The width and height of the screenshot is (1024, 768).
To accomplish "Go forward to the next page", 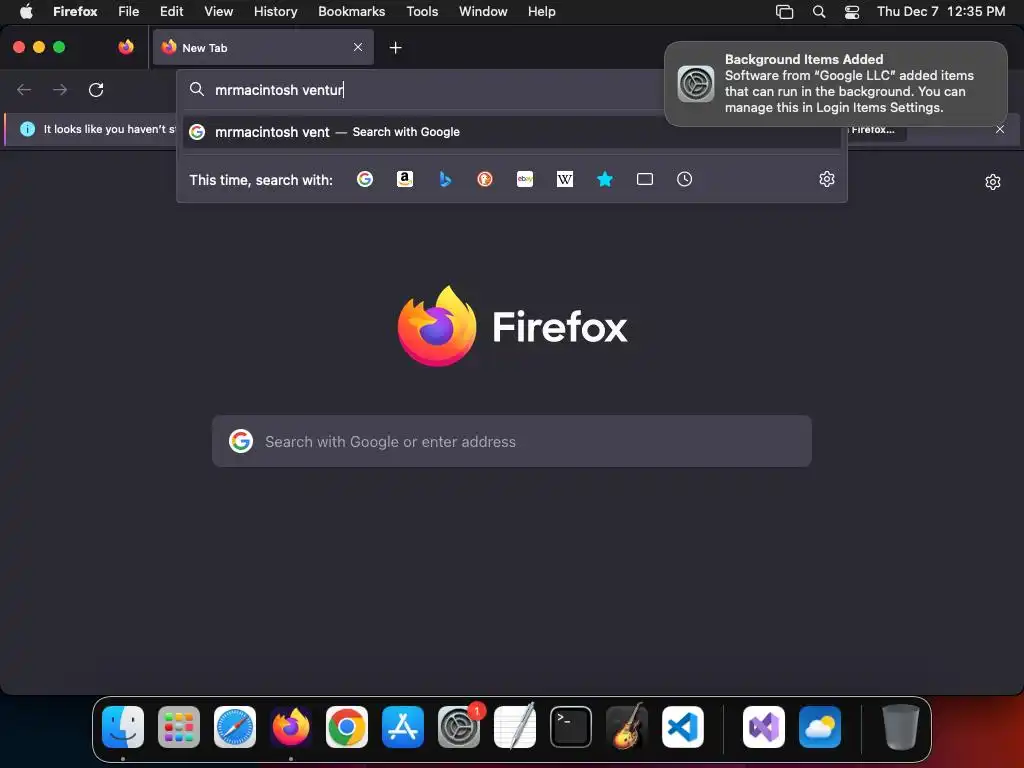I will (60, 89).
